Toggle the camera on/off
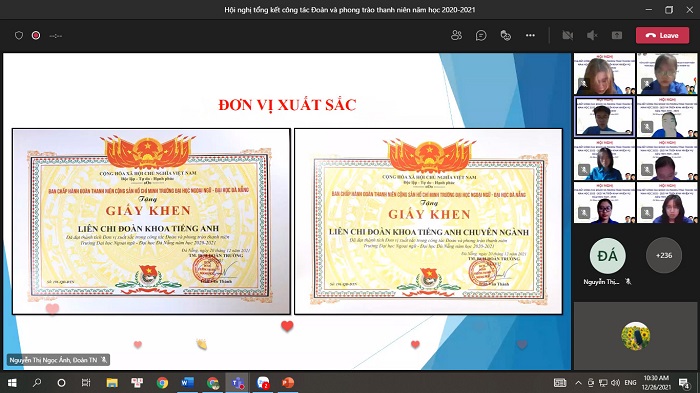Image resolution: width=700 pixels, height=393 pixels. [x=567, y=35]
